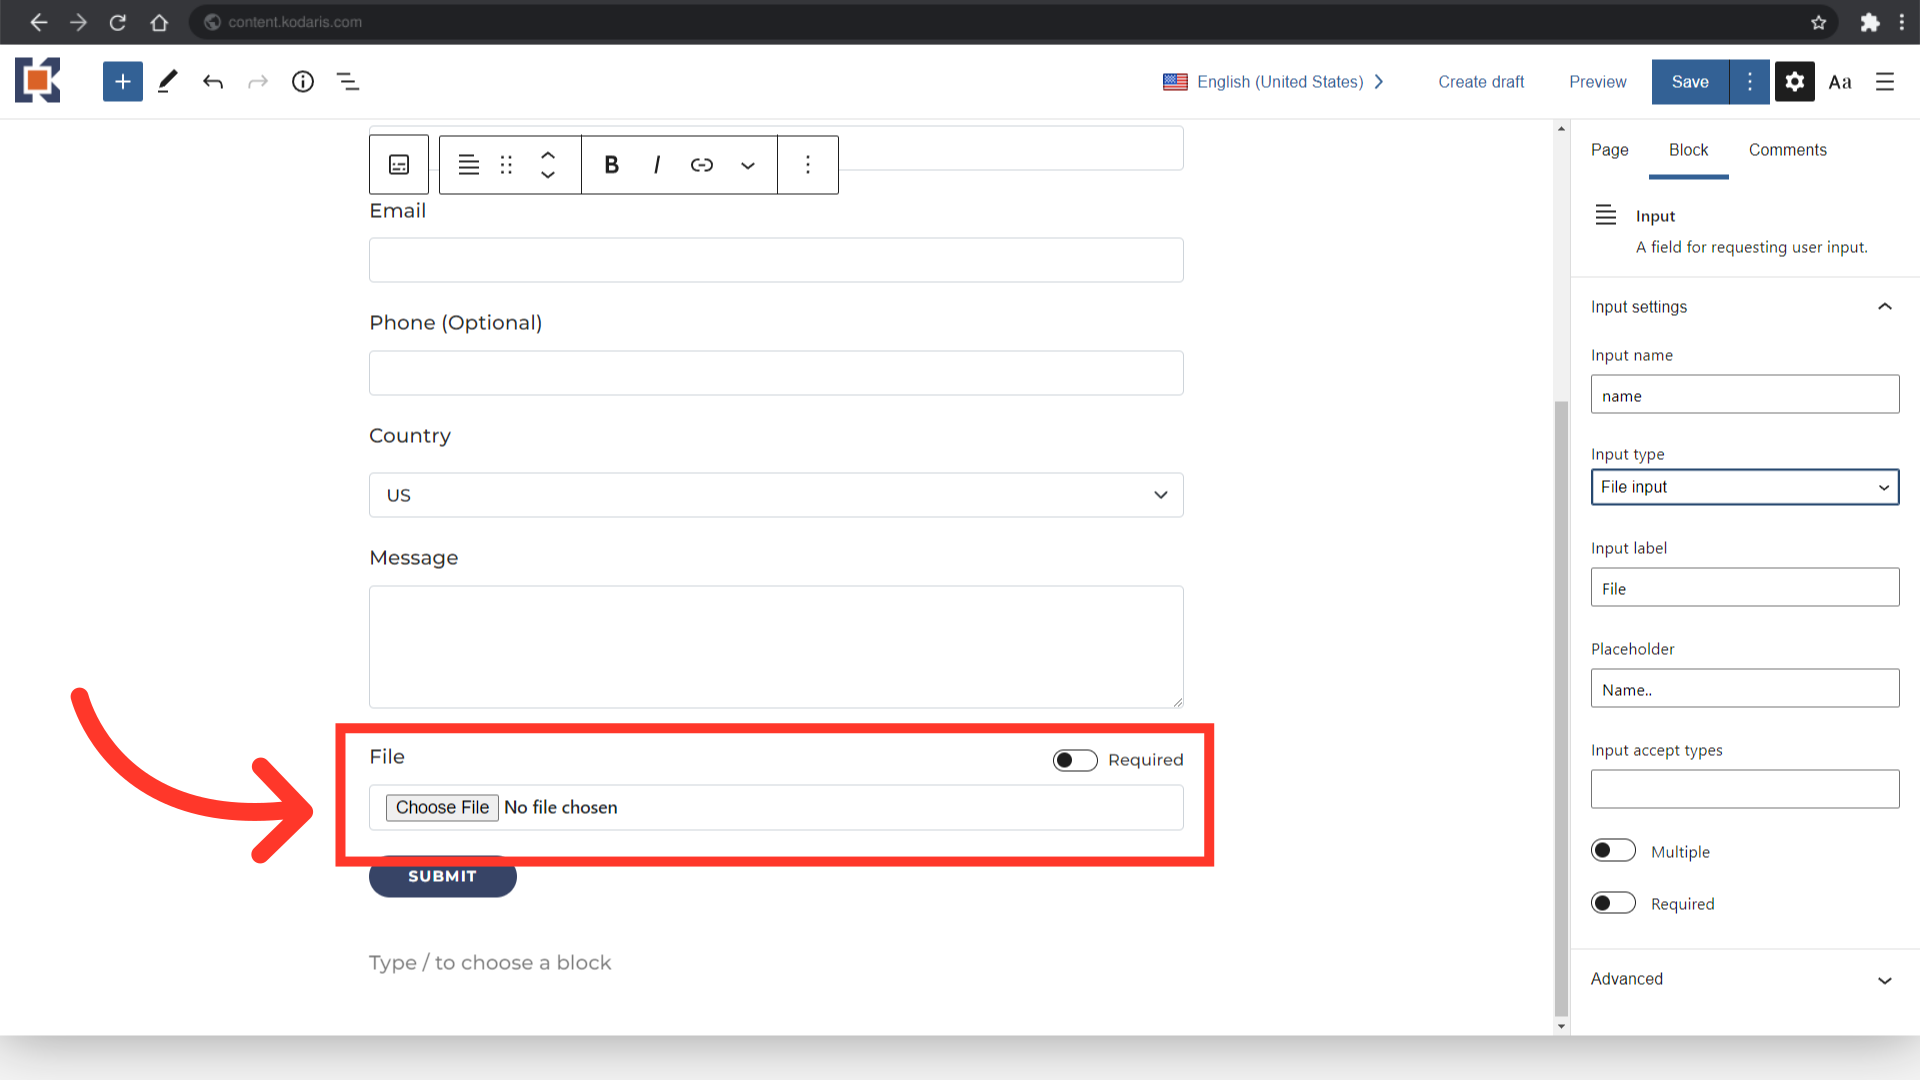1920x1080 pixels.
Task: Toggle the Required switch beside File field
Action: click(x=1075, y=760)
